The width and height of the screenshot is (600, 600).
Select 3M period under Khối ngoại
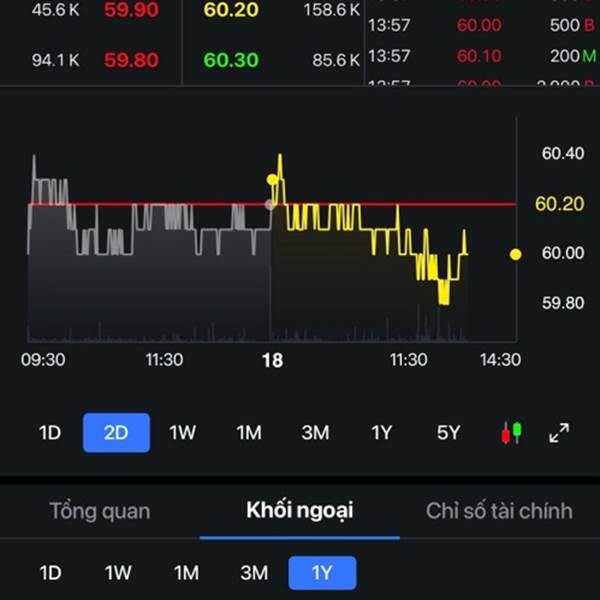[254, 573]
